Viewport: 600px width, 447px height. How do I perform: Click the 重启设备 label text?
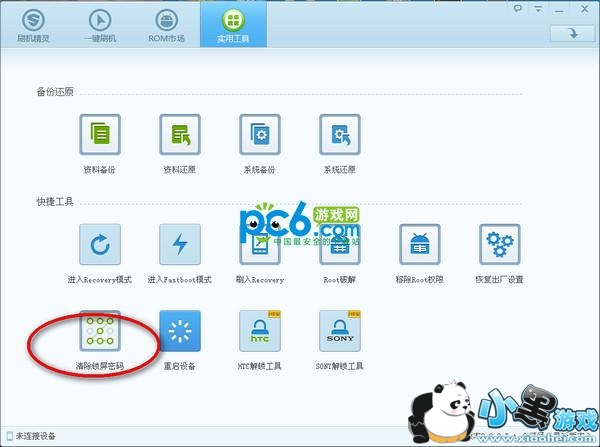point(179,366)
